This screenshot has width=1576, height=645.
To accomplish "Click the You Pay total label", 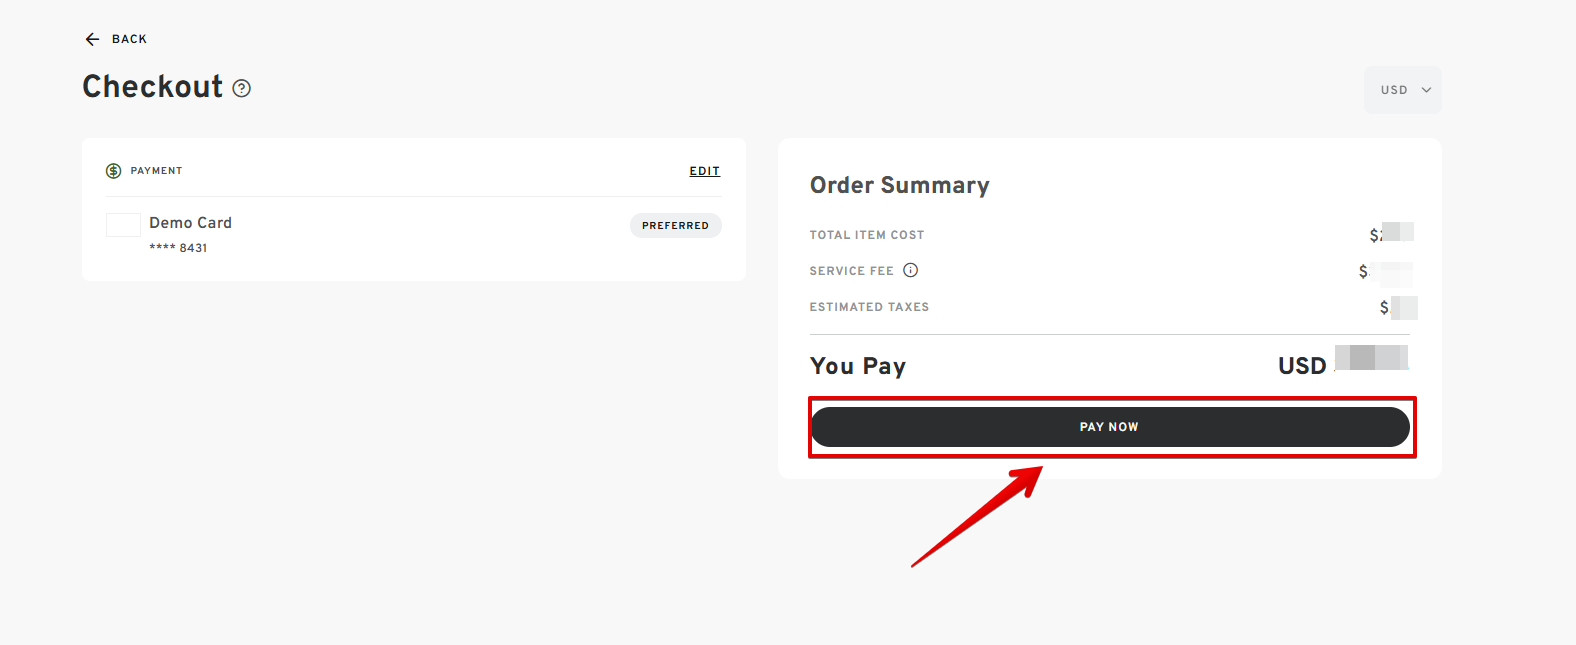I will (x=858, y=366).
